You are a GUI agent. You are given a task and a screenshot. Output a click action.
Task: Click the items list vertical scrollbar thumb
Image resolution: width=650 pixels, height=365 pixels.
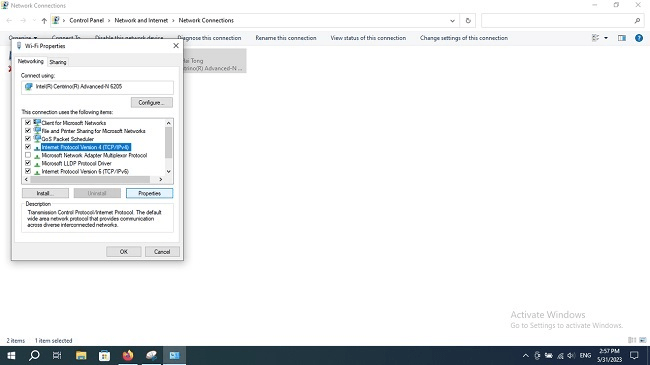coord(168,142)
